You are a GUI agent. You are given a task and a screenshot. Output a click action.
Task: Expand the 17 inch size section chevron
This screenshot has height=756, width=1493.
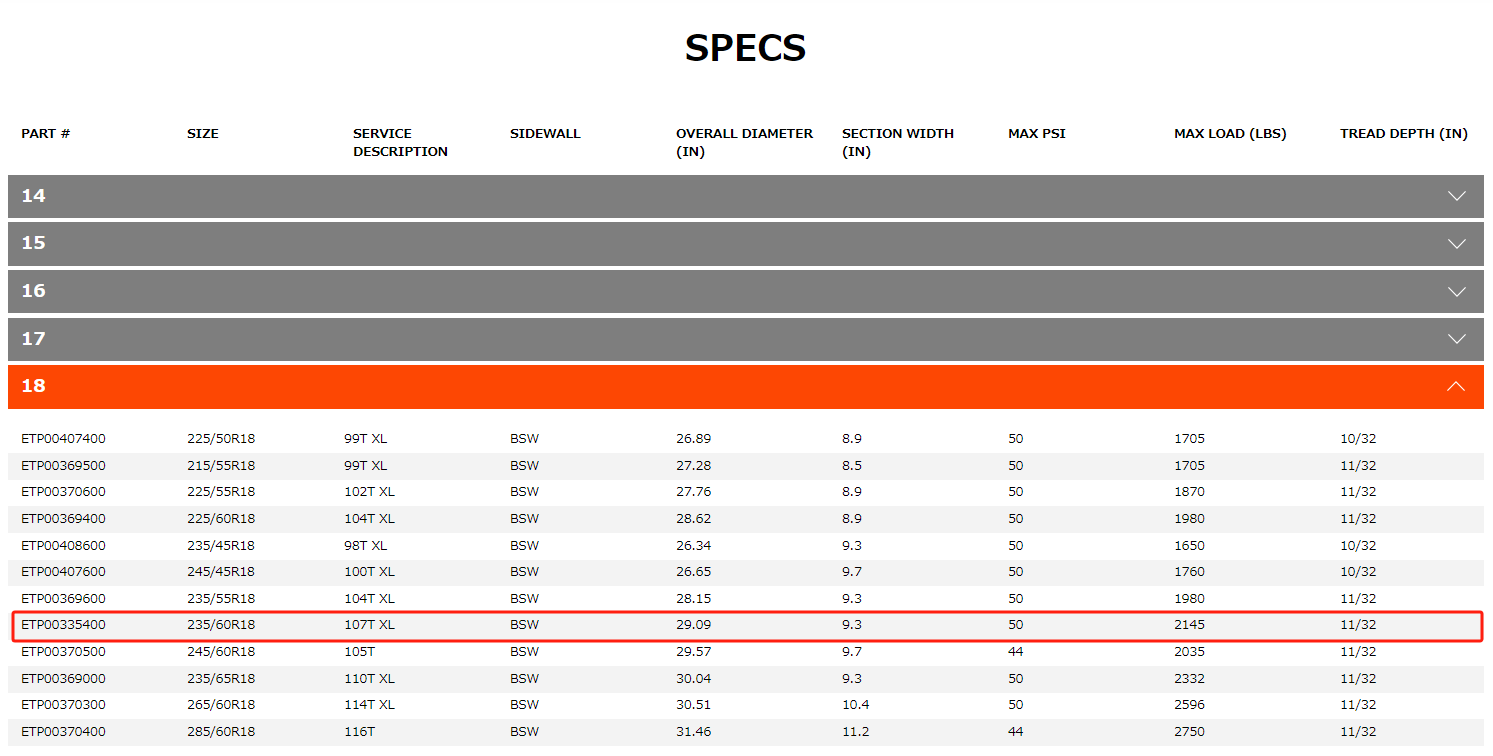(x=1456, y=339)
